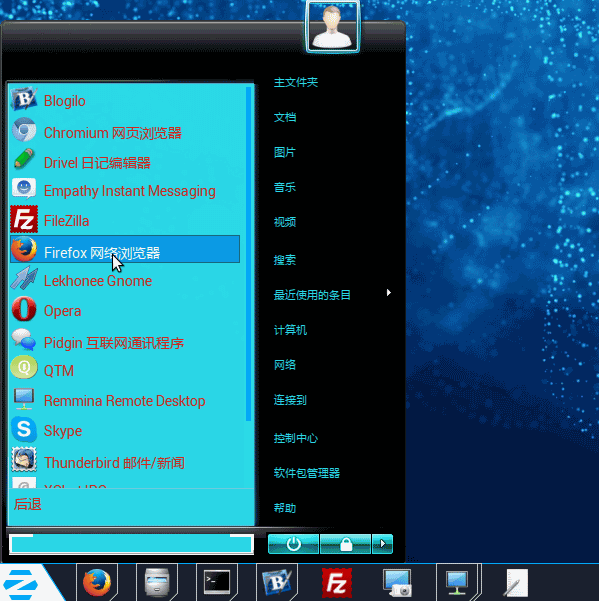Open the file manager drawer icon in taskbar
Screen dimensions: 599x601
coord(157,583)
